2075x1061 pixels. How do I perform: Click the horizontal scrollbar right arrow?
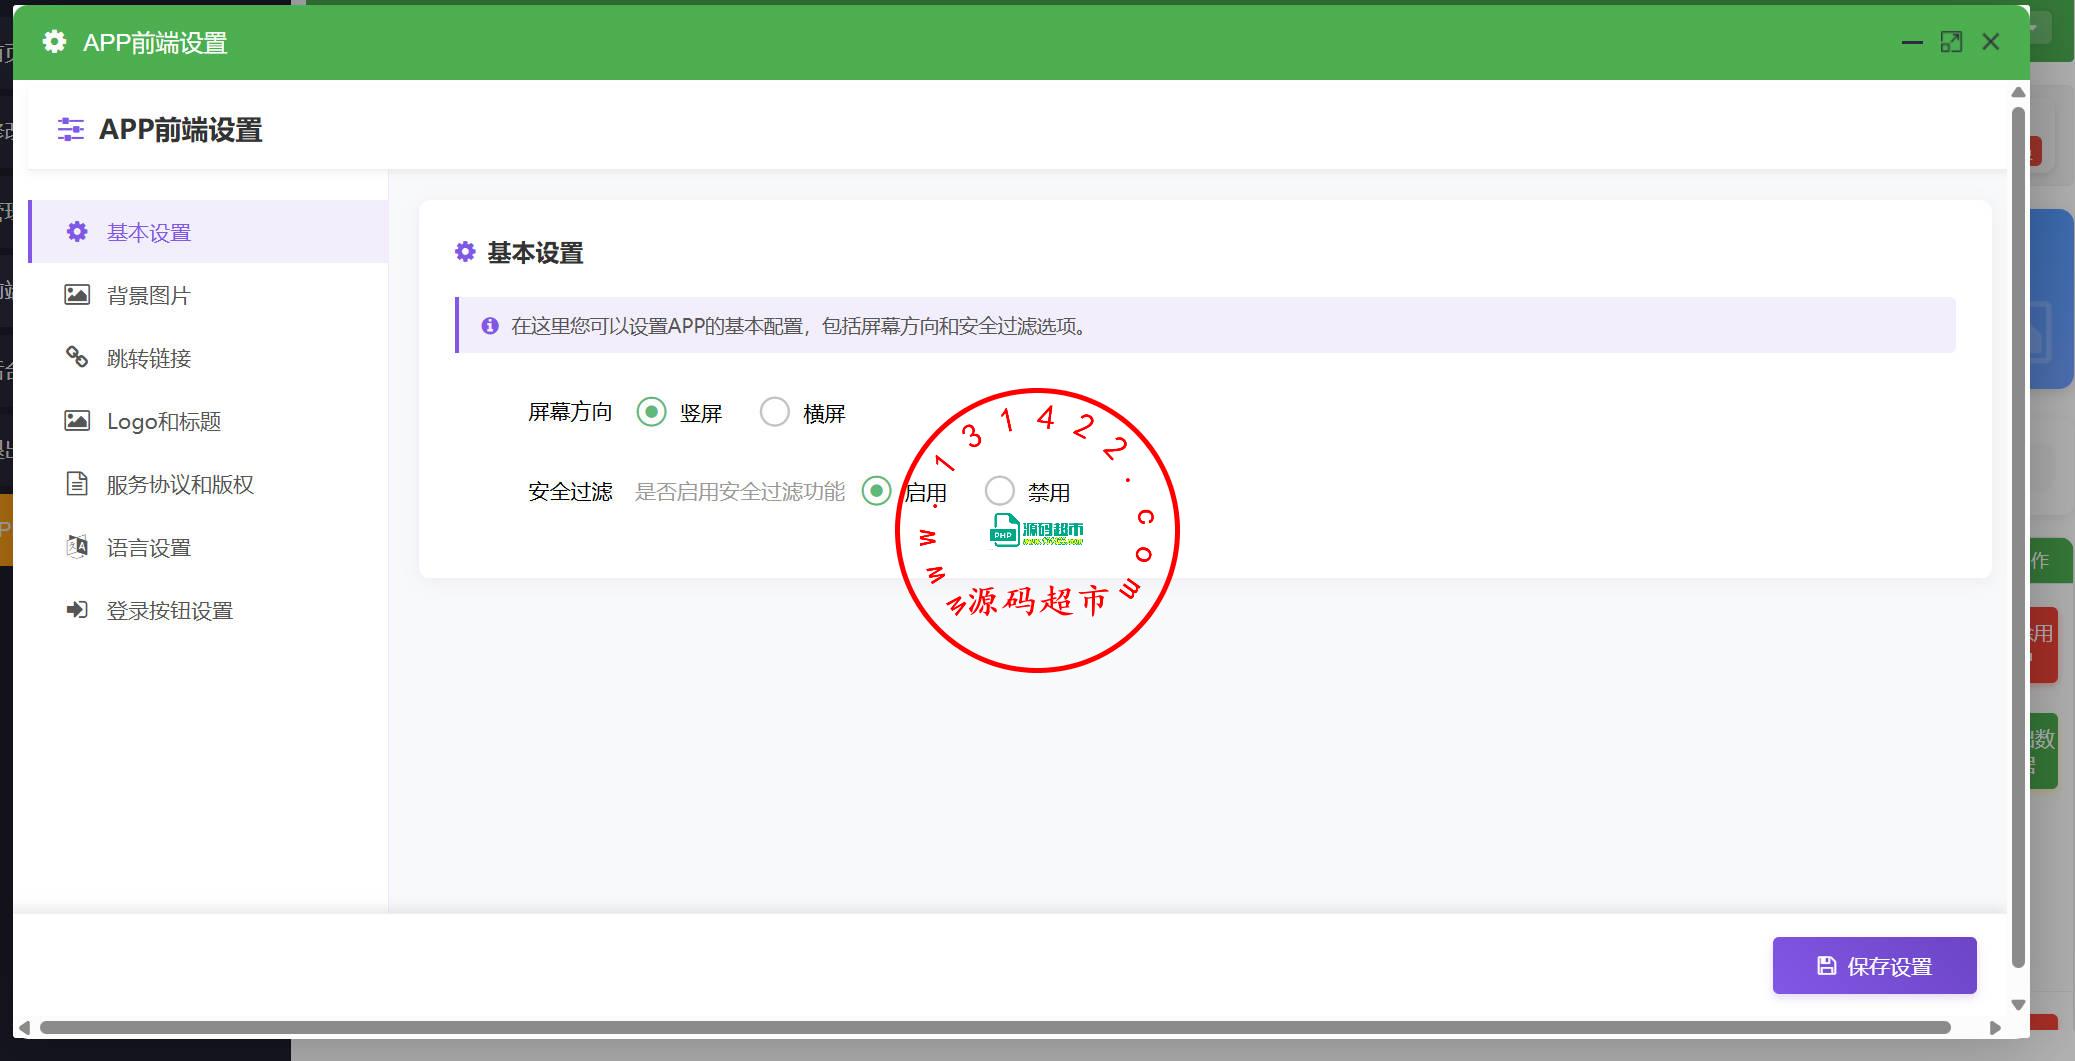pyautogui.click(x=1995, y=1027)
